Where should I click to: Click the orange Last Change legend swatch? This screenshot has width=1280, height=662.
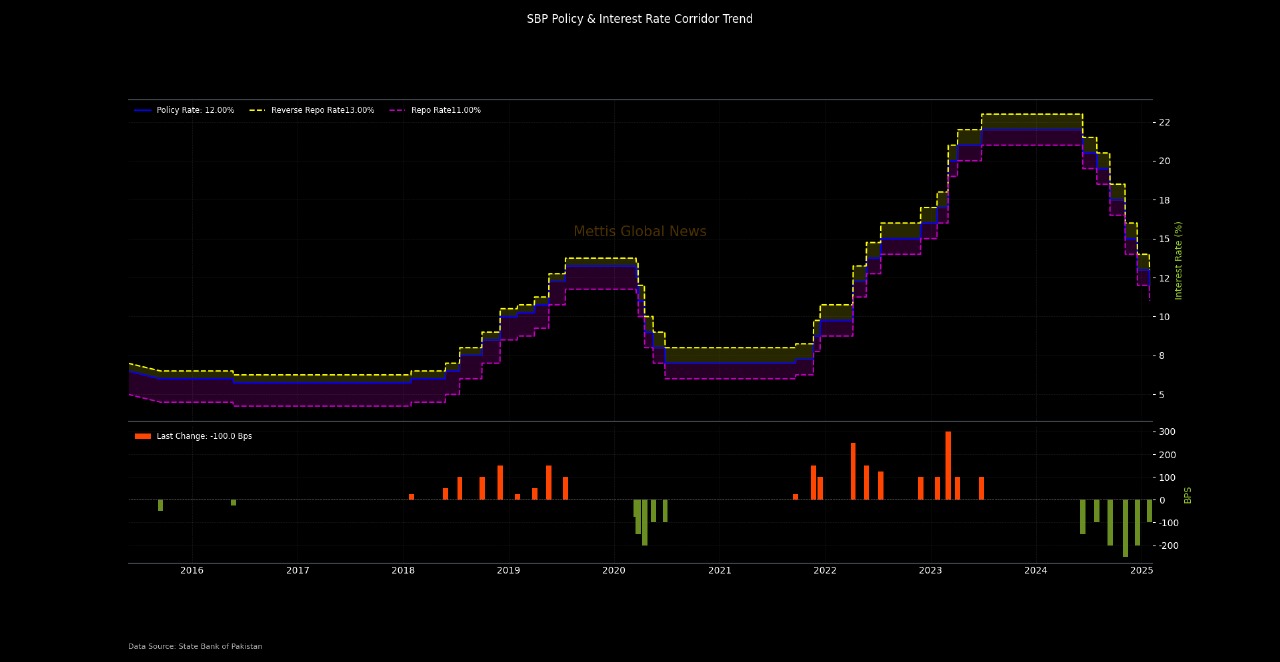[x=143, y=436]
